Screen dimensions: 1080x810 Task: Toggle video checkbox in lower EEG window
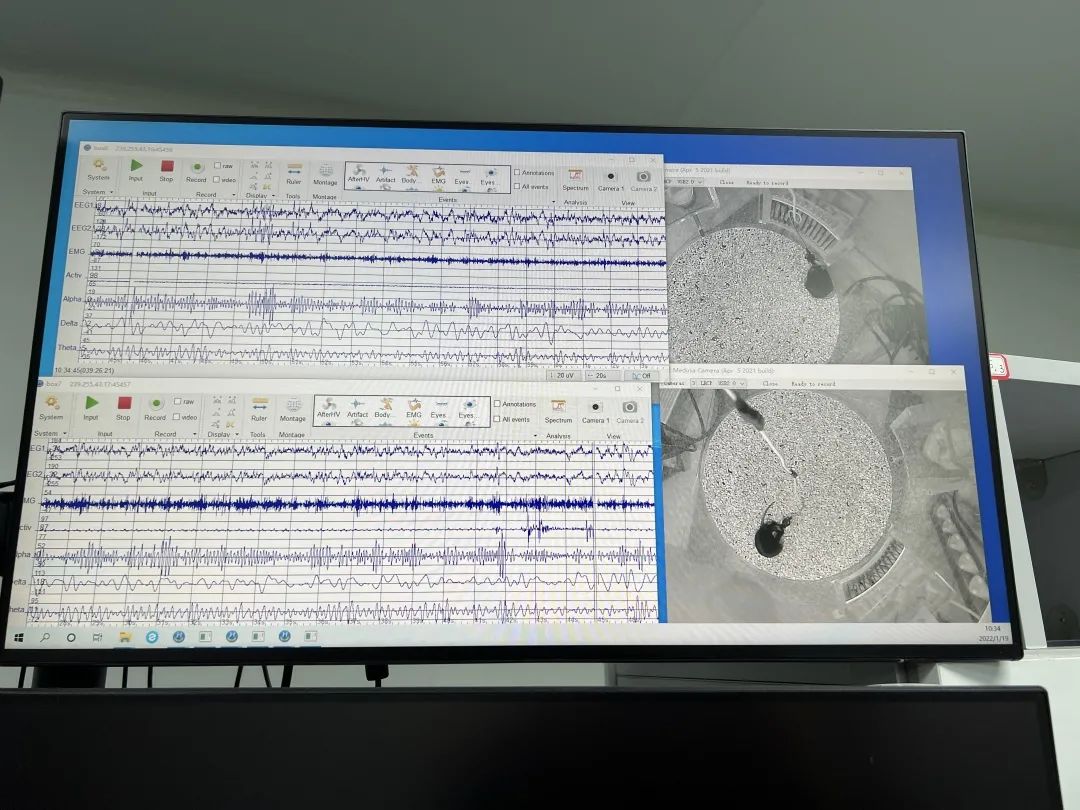click(177, 417)
